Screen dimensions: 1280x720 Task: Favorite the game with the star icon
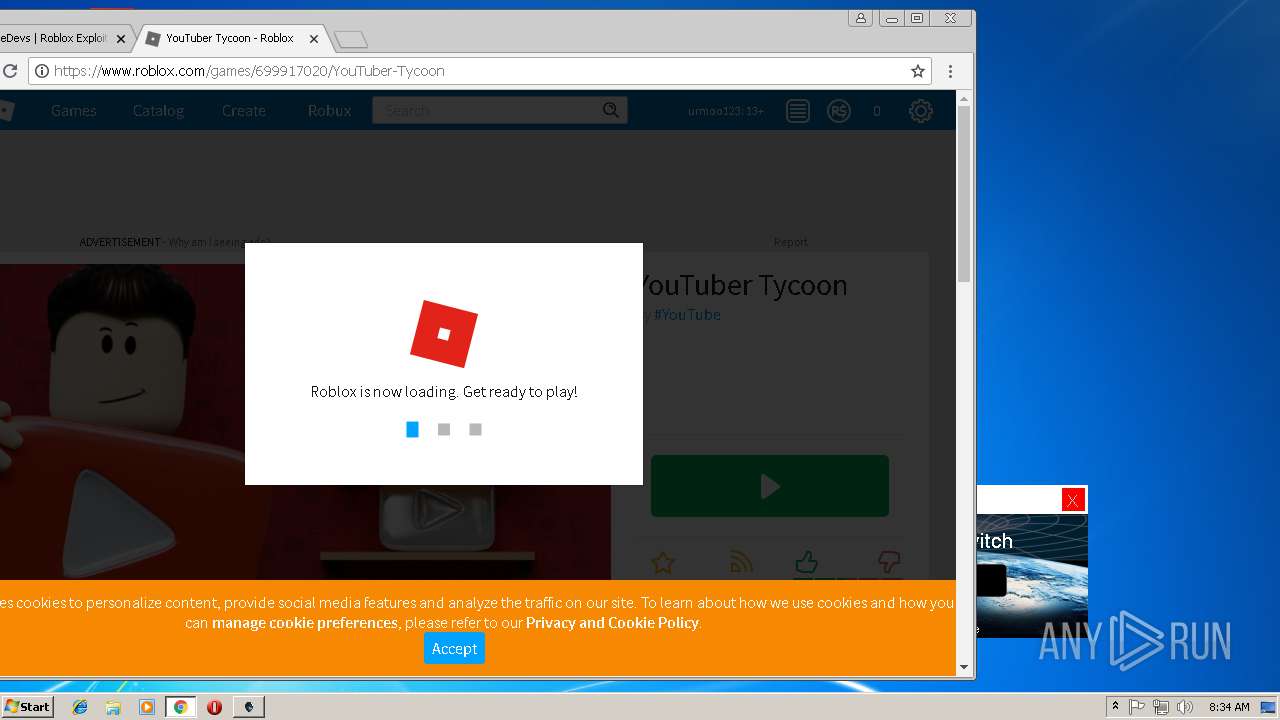662,563
